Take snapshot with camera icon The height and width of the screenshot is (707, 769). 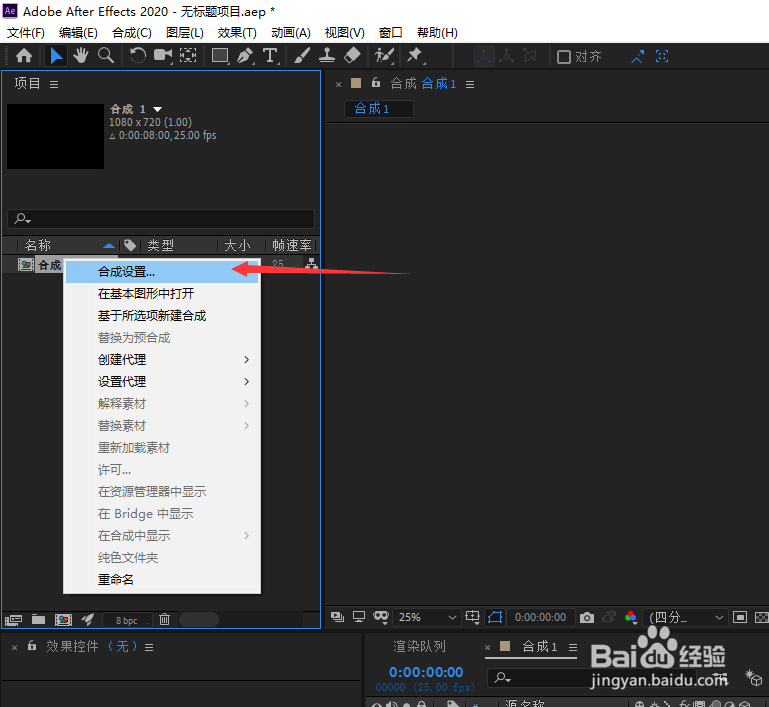tap(587, 618)
